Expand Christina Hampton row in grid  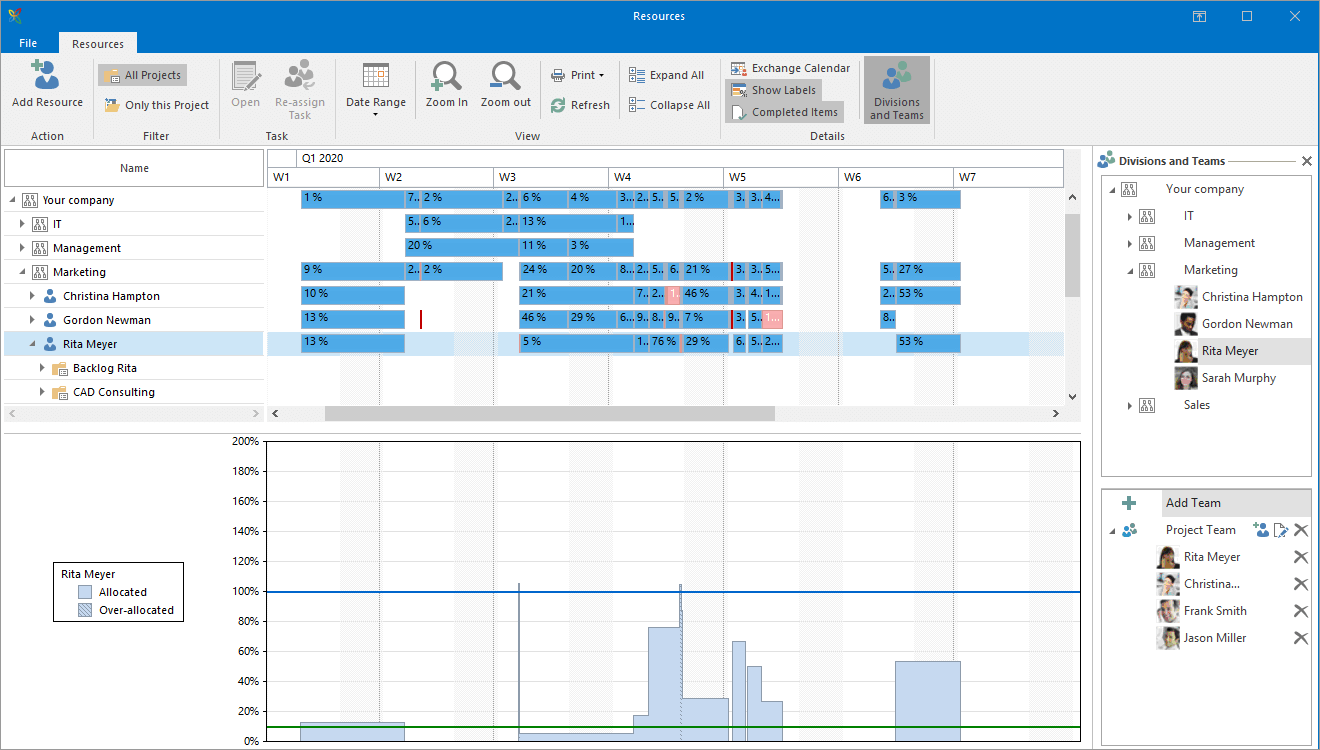(32, 296)
